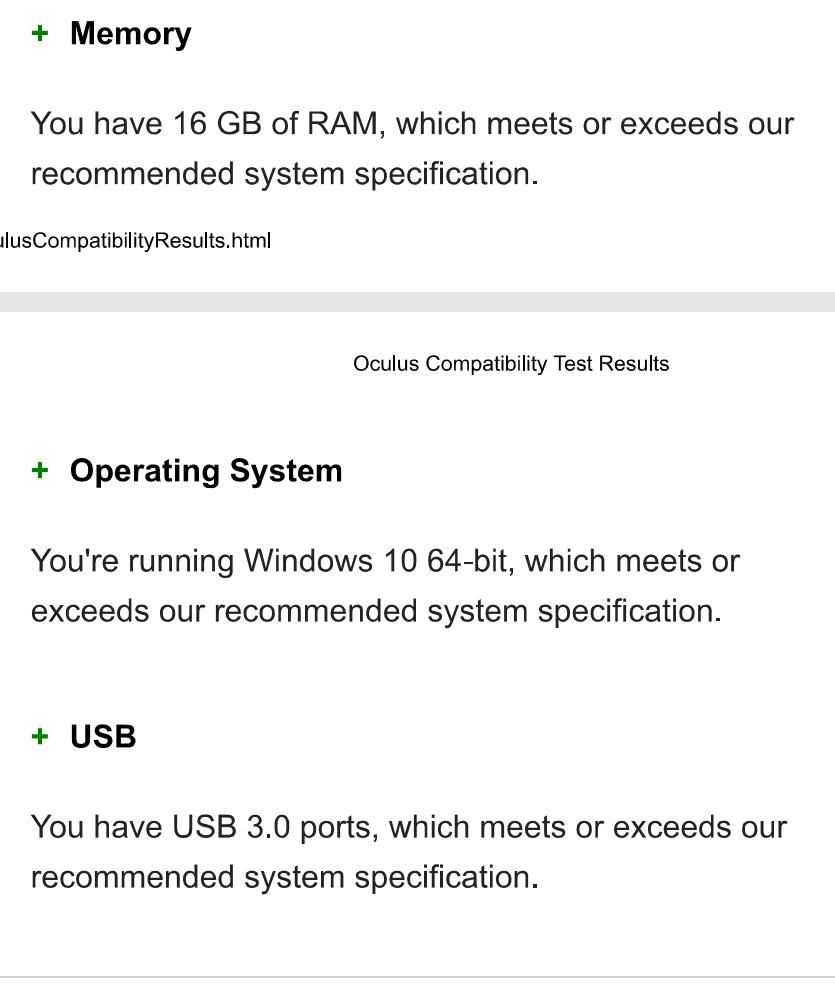Click the gray page break bar
This screenshot has width=835, height=988.
coord(417,302)
